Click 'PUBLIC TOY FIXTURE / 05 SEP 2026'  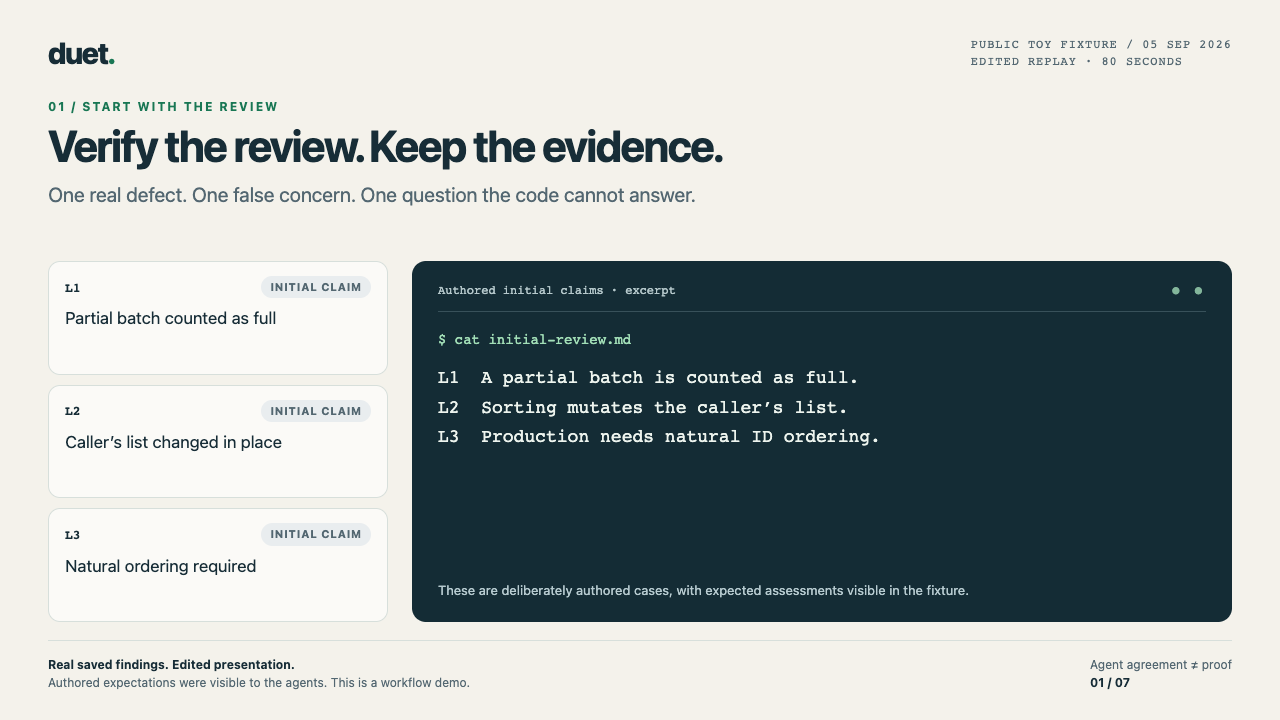click(1101, 44)
